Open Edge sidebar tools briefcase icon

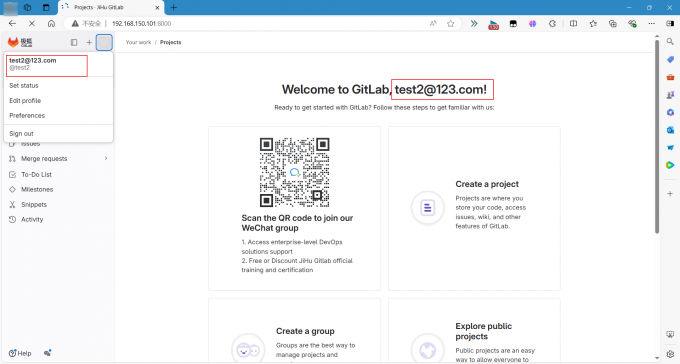pyautogui.click(x=670, y=77)
